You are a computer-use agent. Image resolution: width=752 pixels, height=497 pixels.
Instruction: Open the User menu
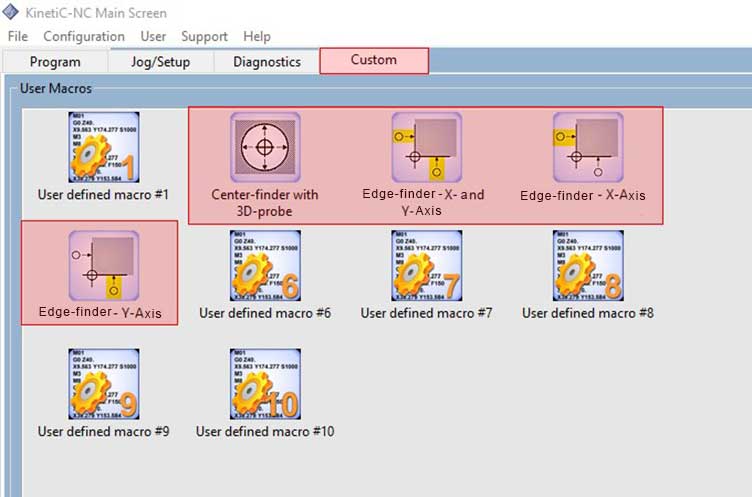(x=153, y=36)
